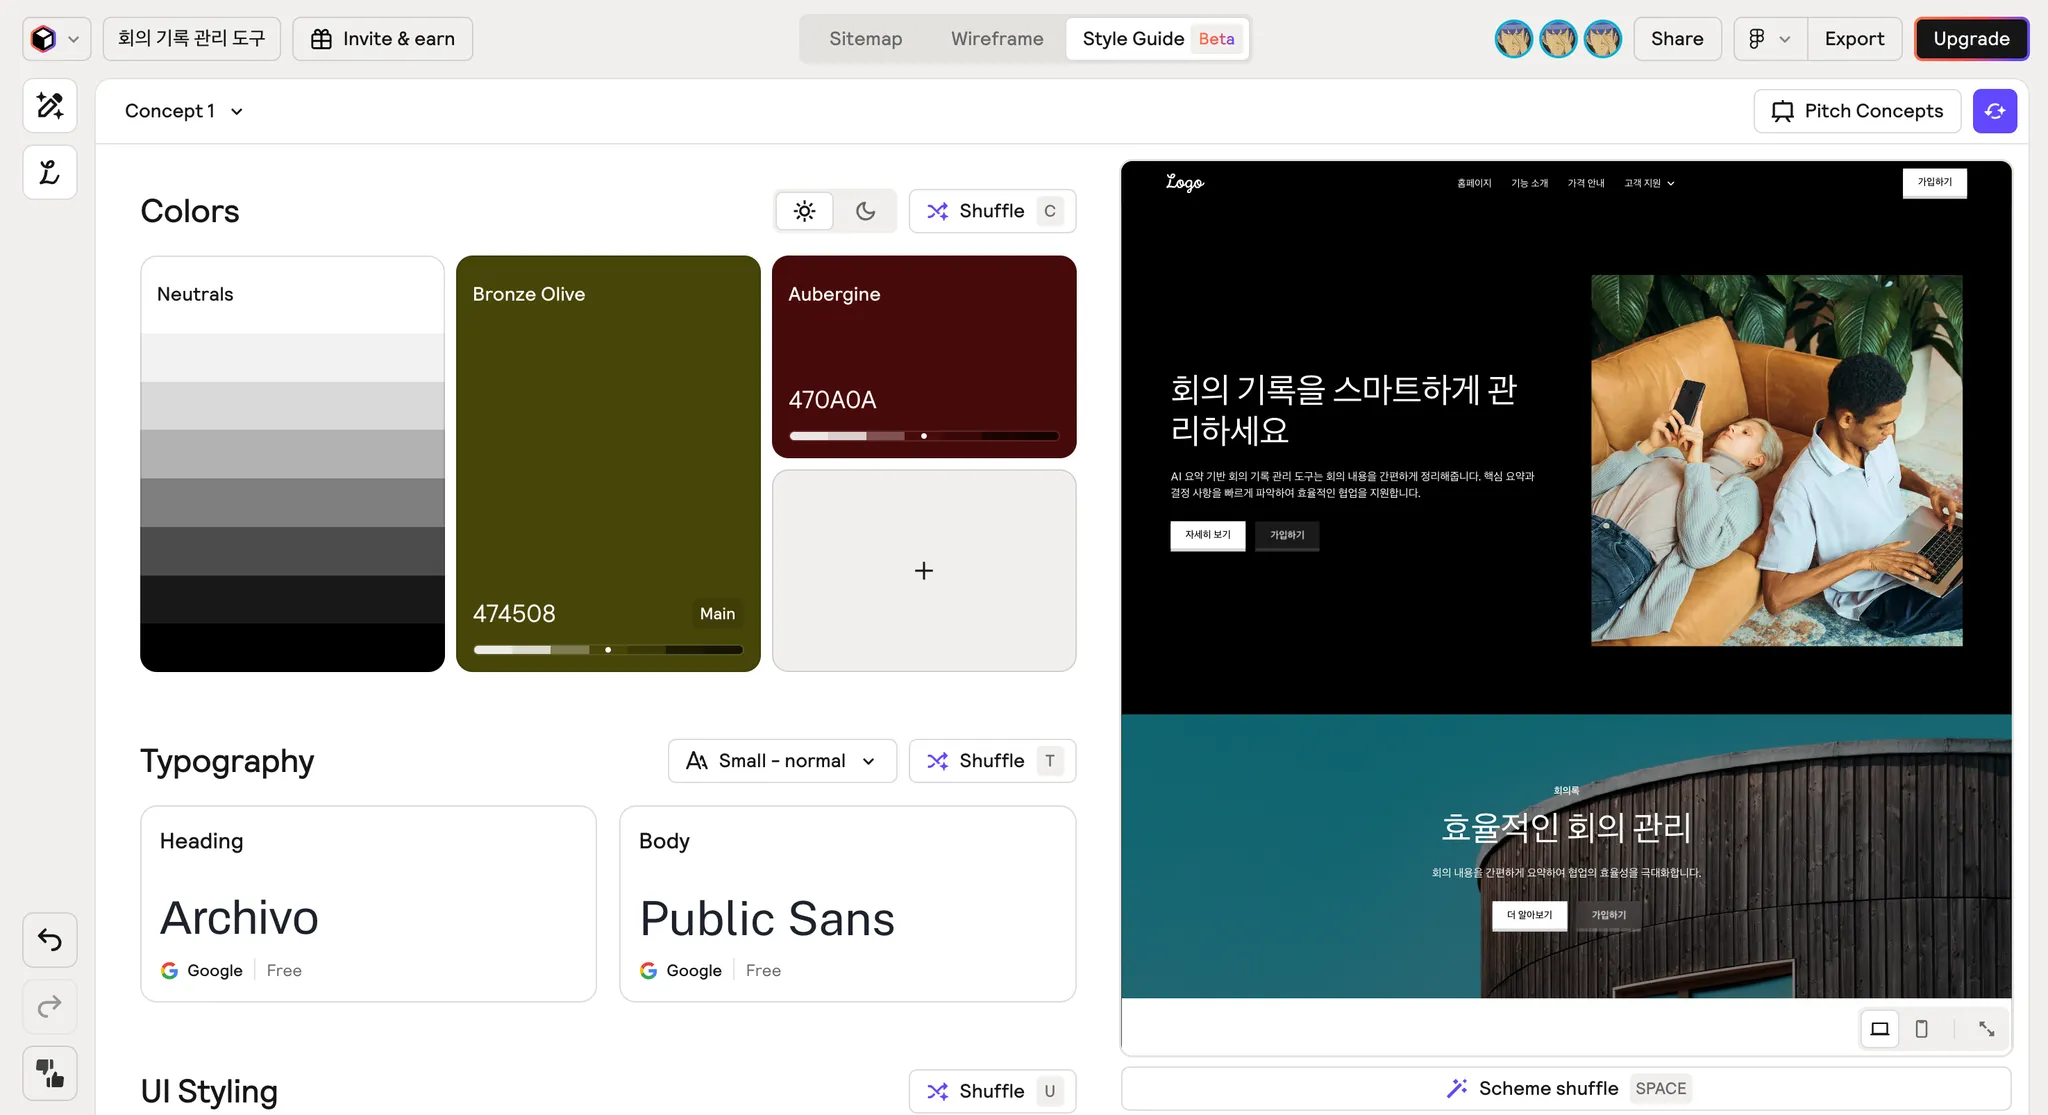Click the redo arrow button

tap(50, 1006)
